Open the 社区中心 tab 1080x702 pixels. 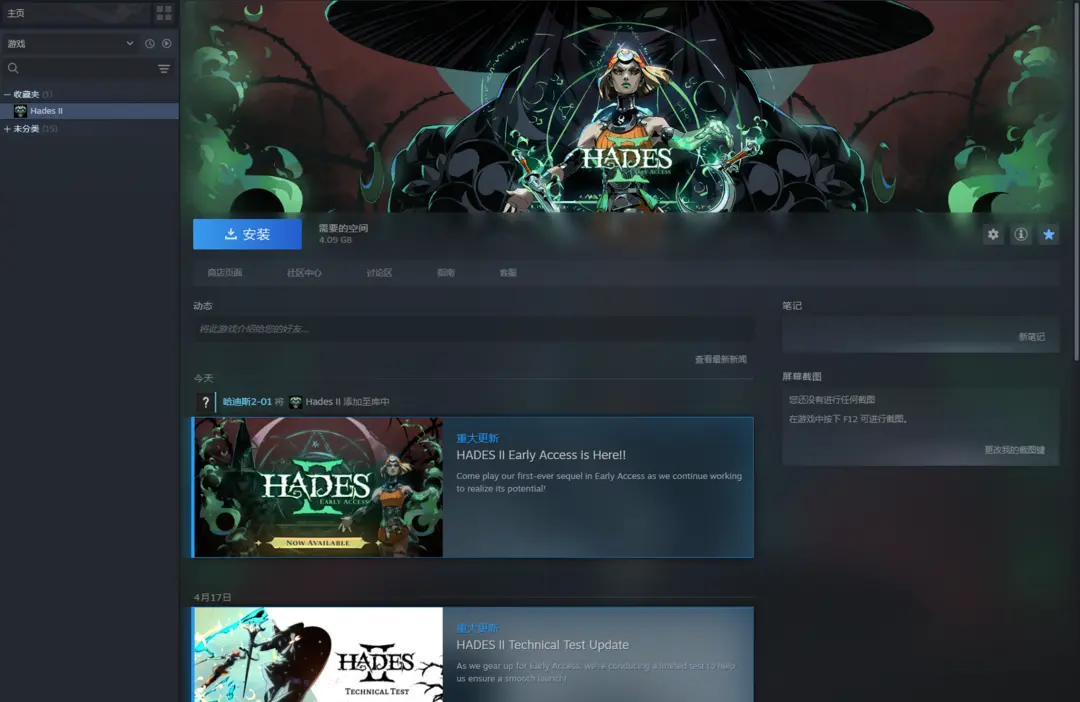point(304,273)
